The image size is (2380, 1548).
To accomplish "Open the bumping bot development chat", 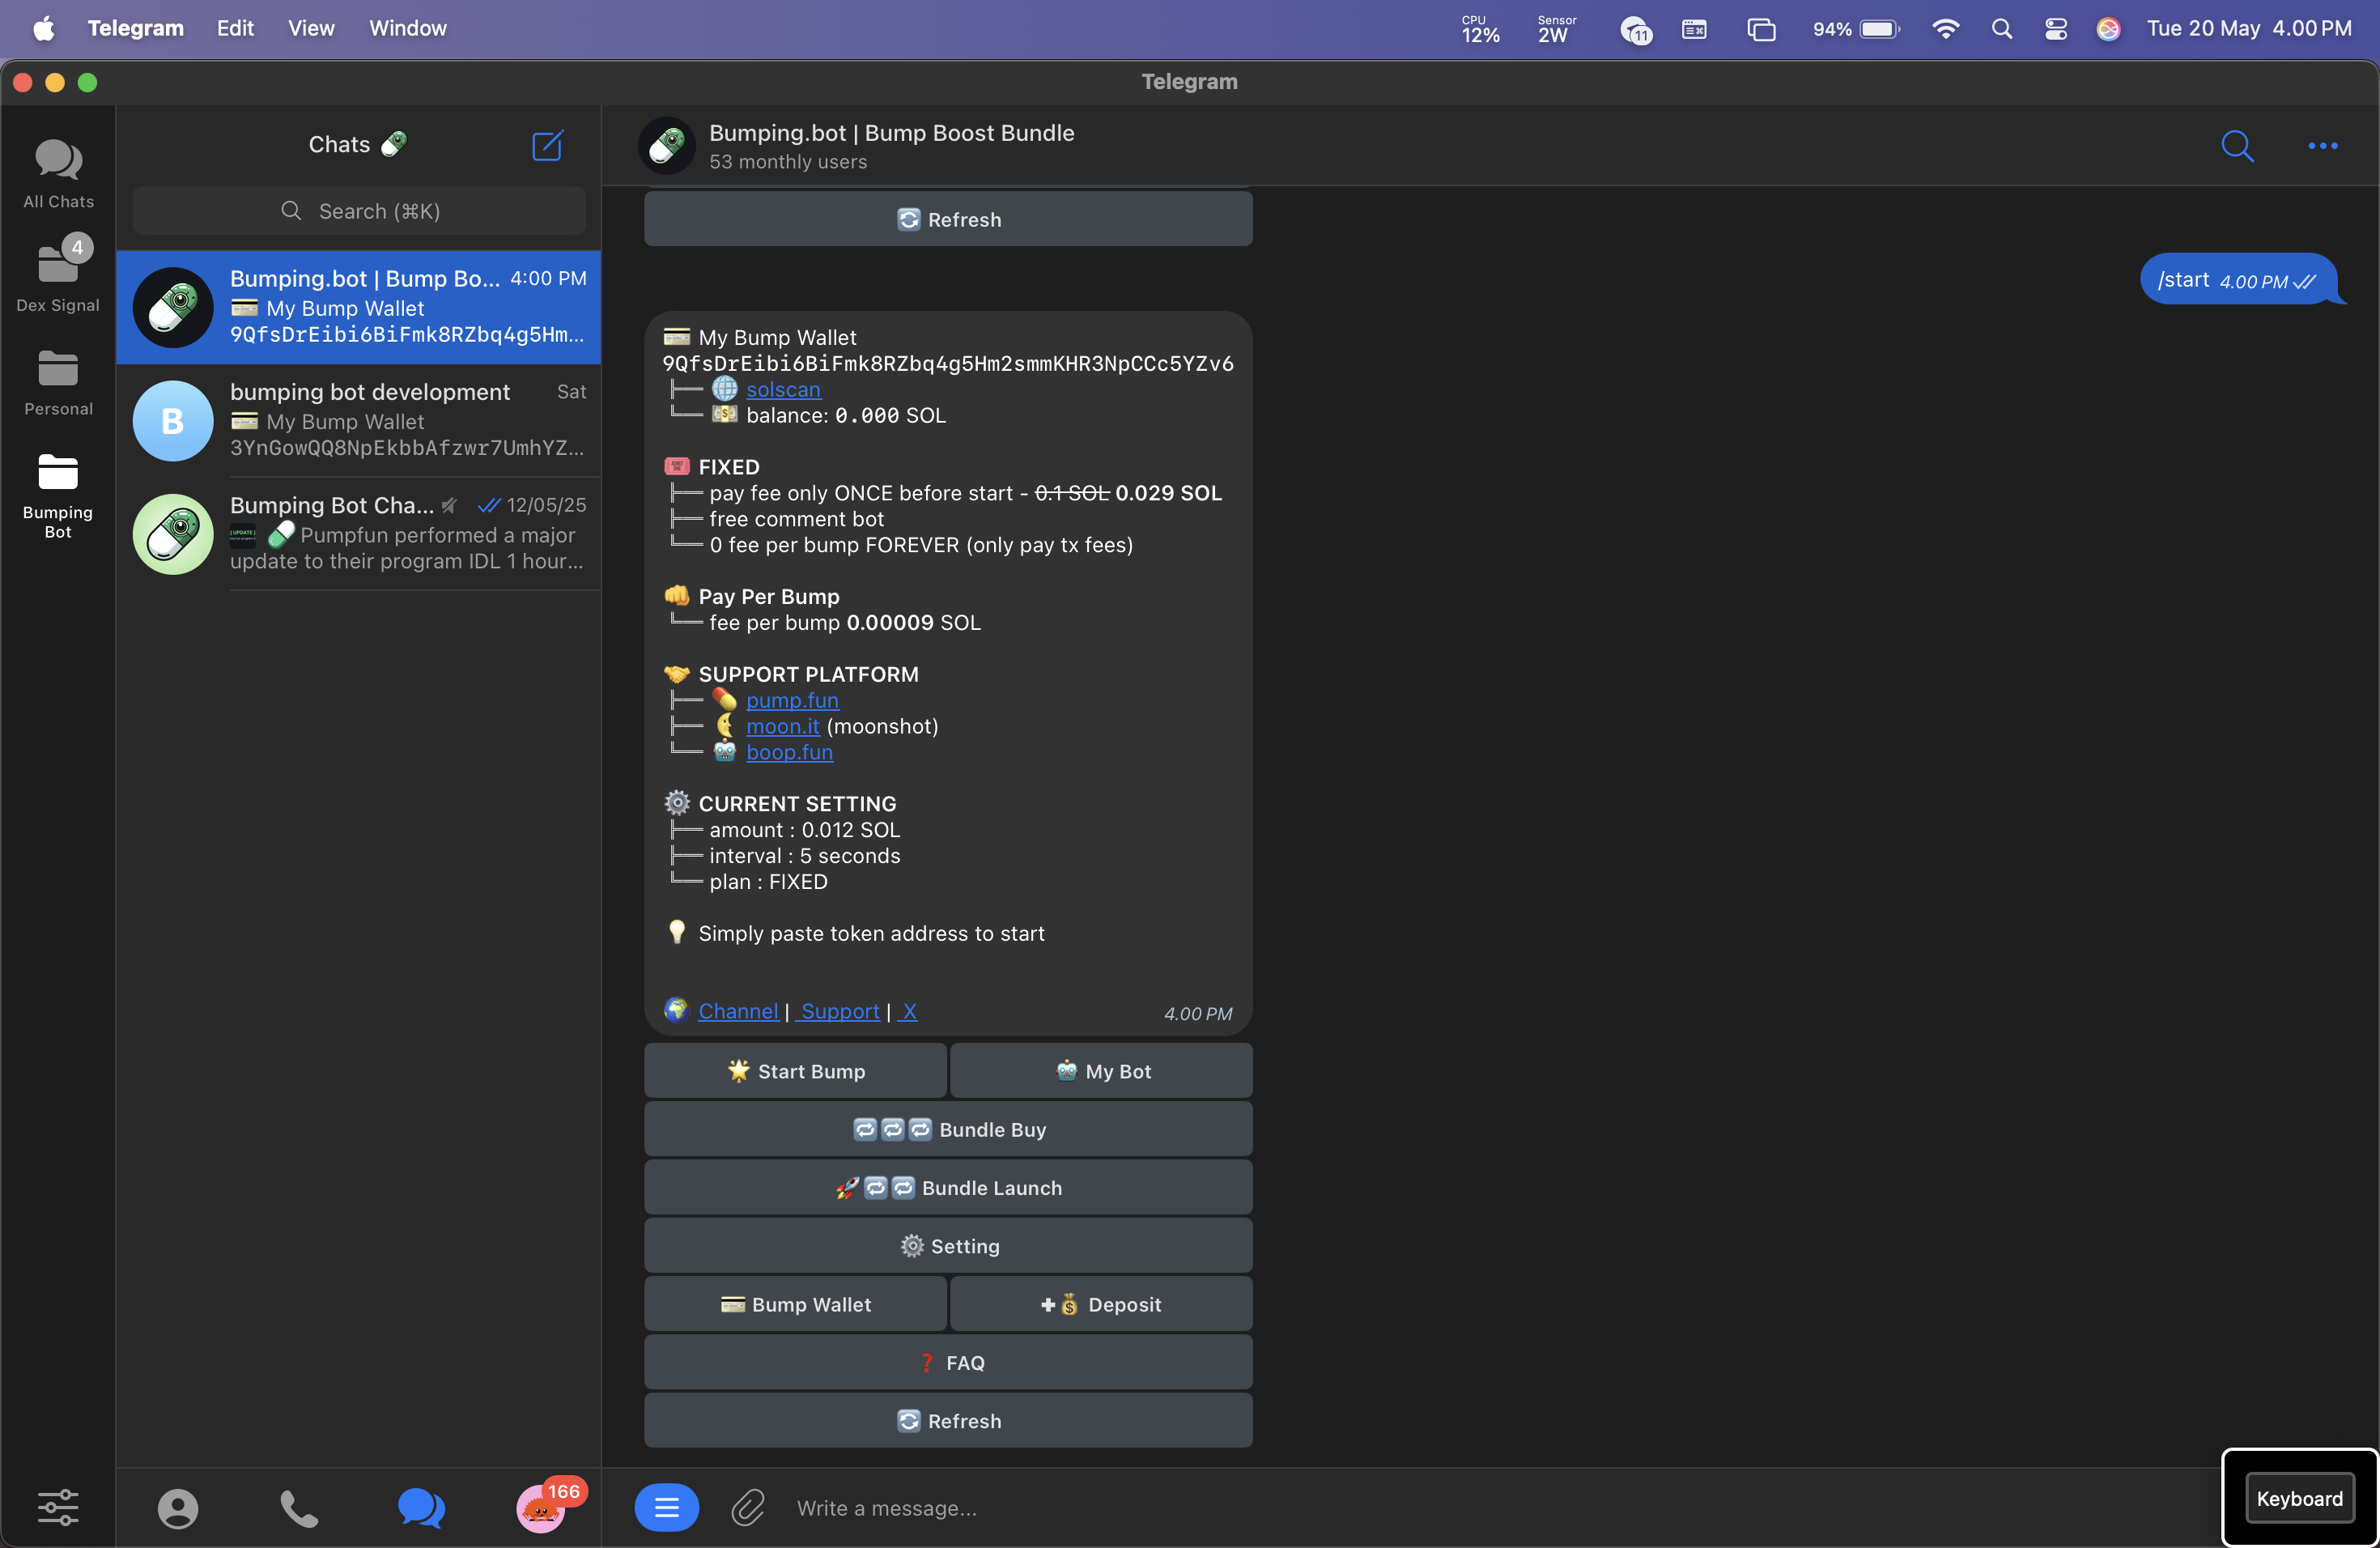I will coord(359,420).
